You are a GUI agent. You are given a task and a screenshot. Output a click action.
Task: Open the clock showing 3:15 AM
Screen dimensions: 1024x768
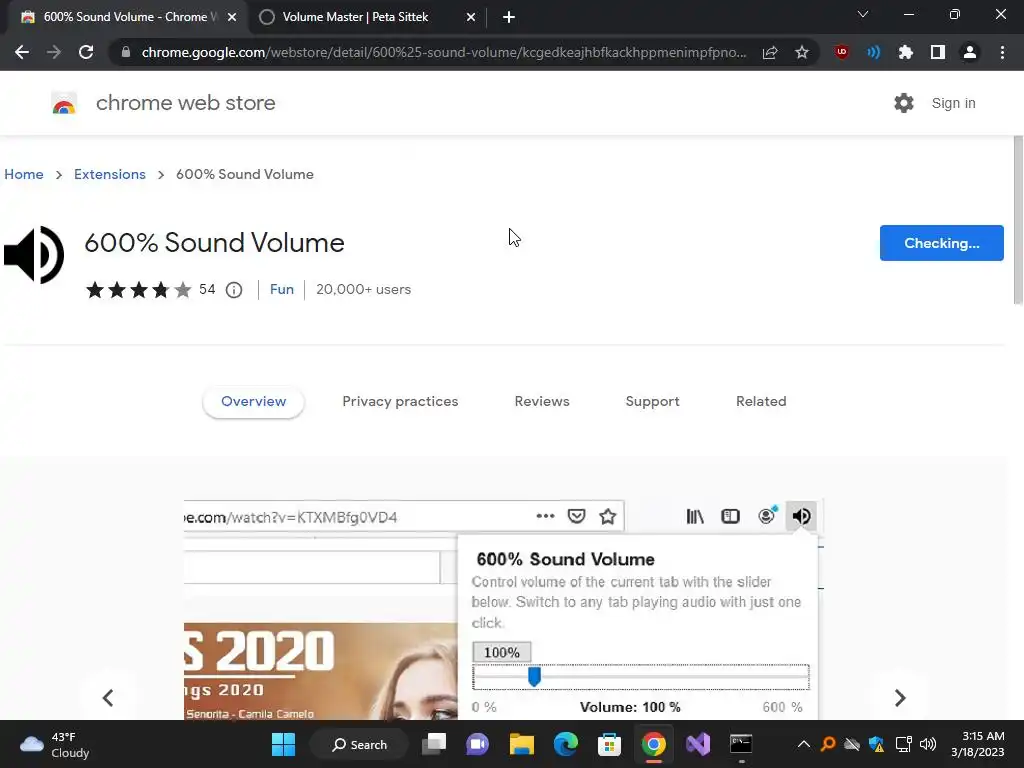tap(977, 744)
